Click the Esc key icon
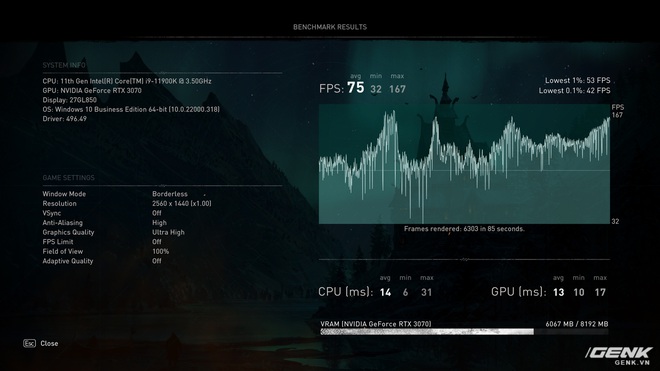The image size is (660, 371). point(29,344)
